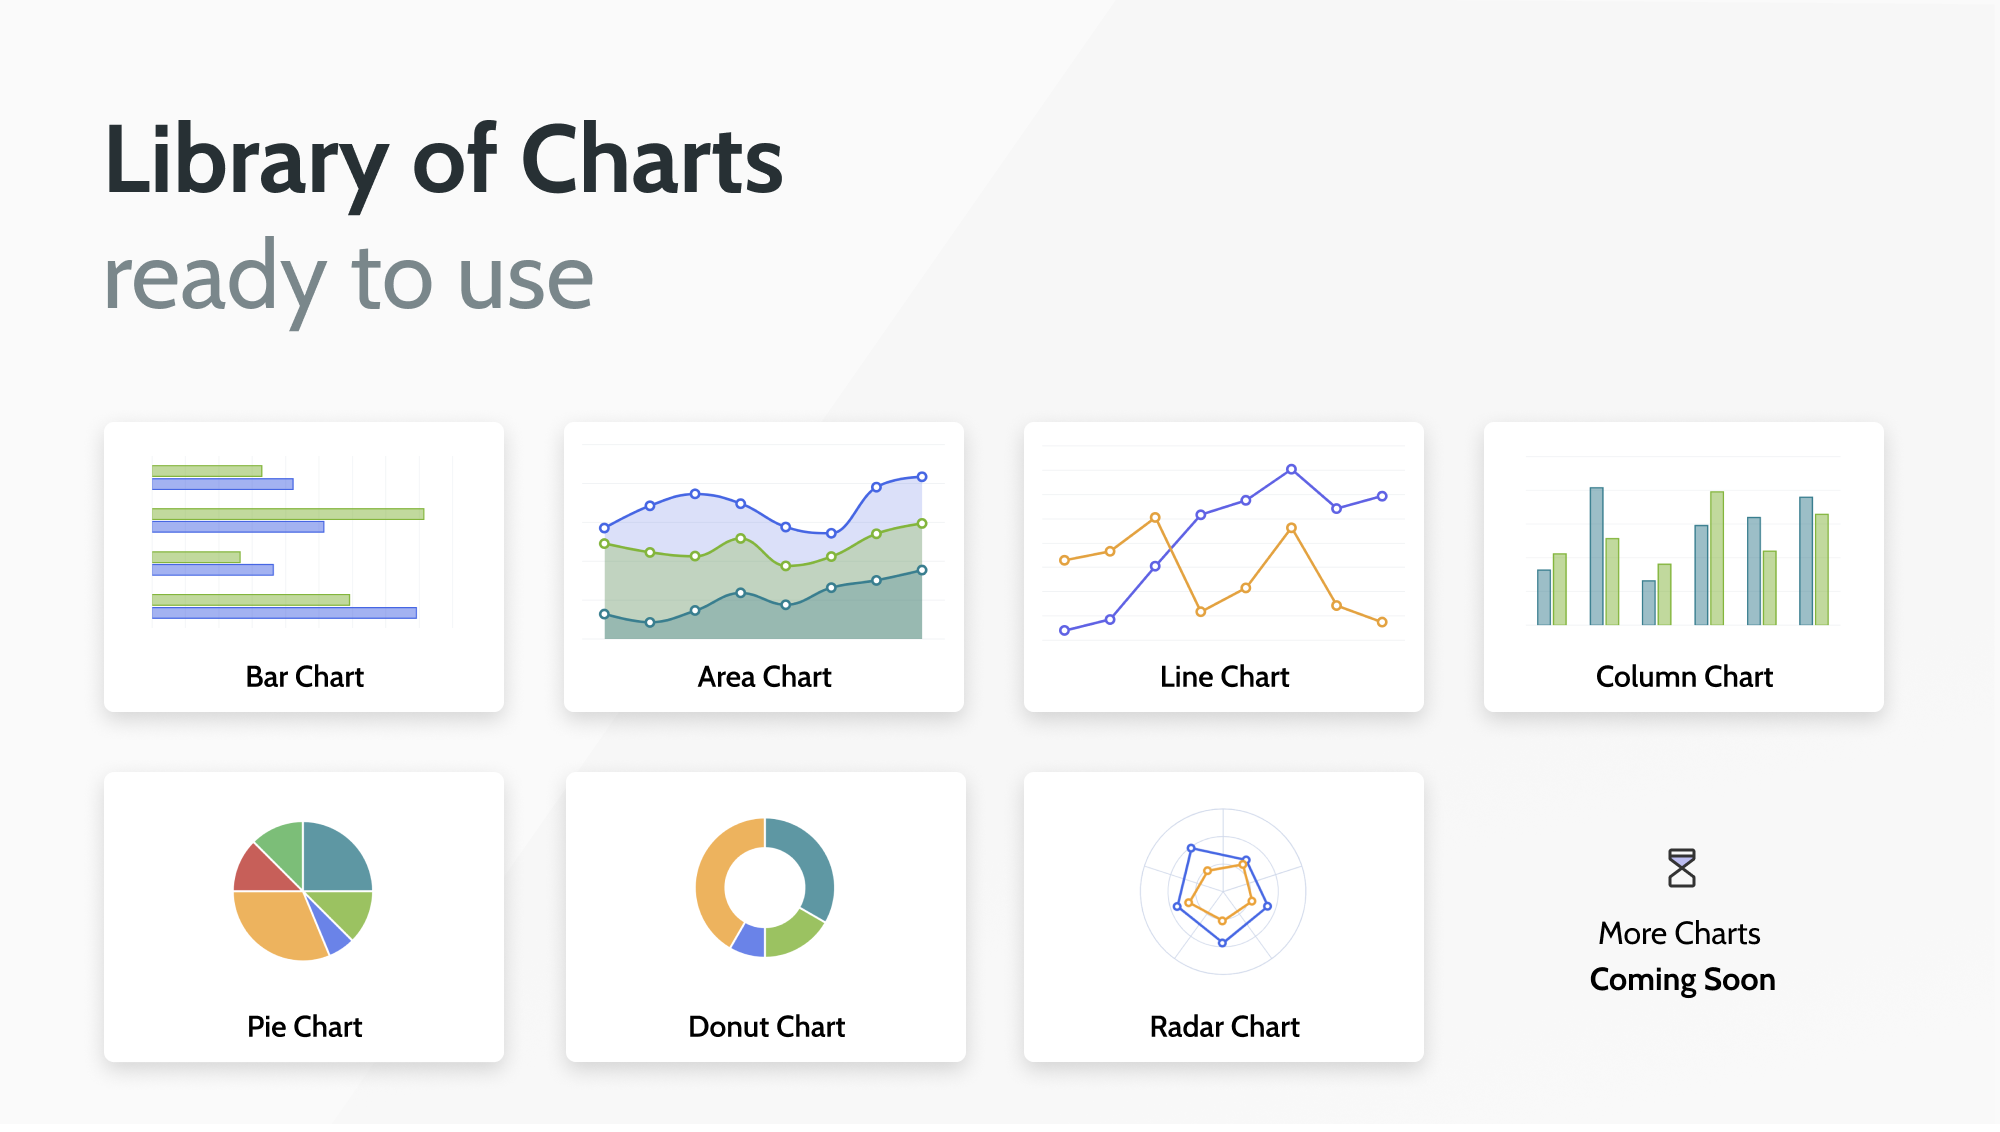Screen dimensions: 2000x1132
Task: Click the radar polygon graphic
Action: 1223,892
